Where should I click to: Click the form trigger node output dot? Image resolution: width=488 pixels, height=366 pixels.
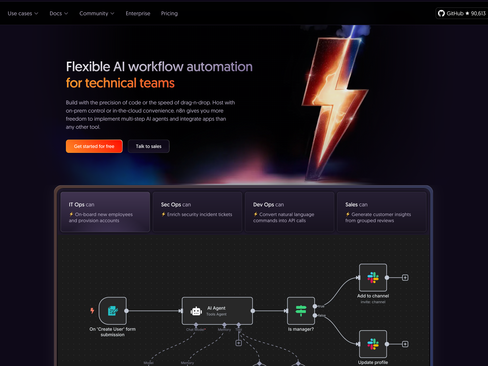126,311
